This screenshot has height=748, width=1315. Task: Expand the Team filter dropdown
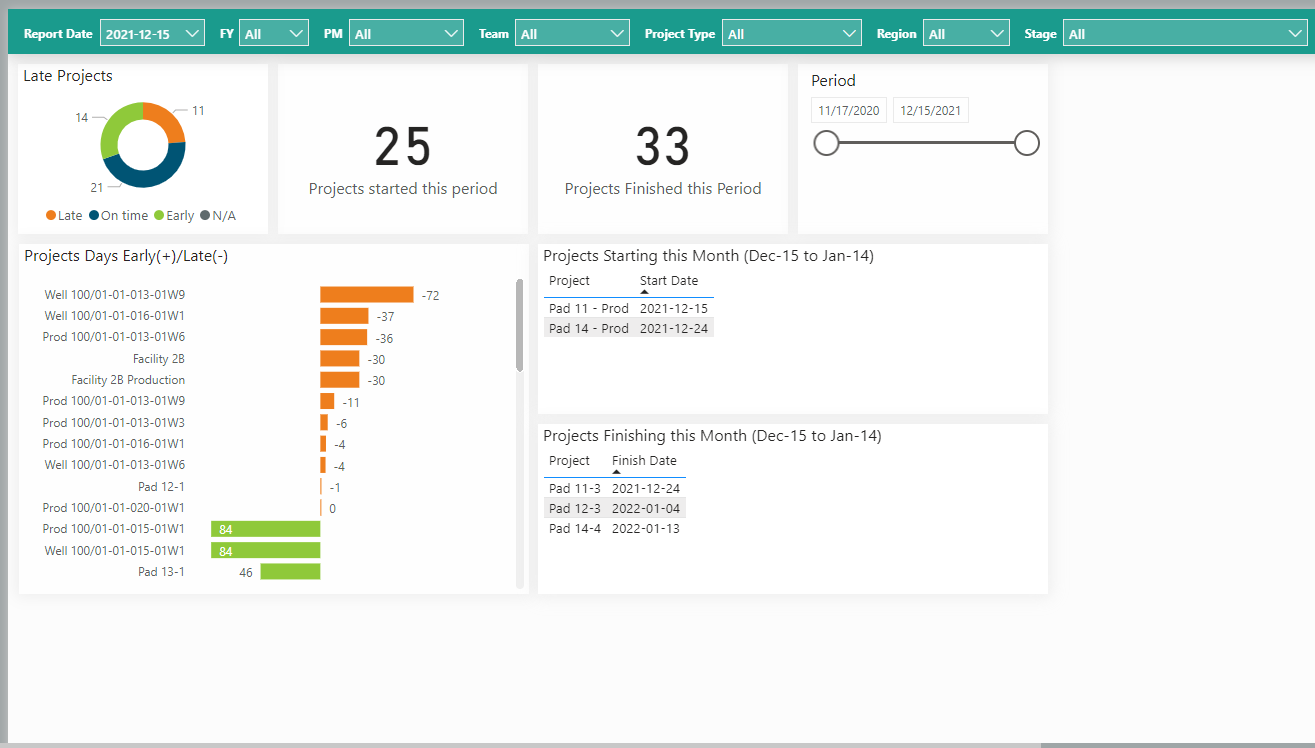click(573, 34)
